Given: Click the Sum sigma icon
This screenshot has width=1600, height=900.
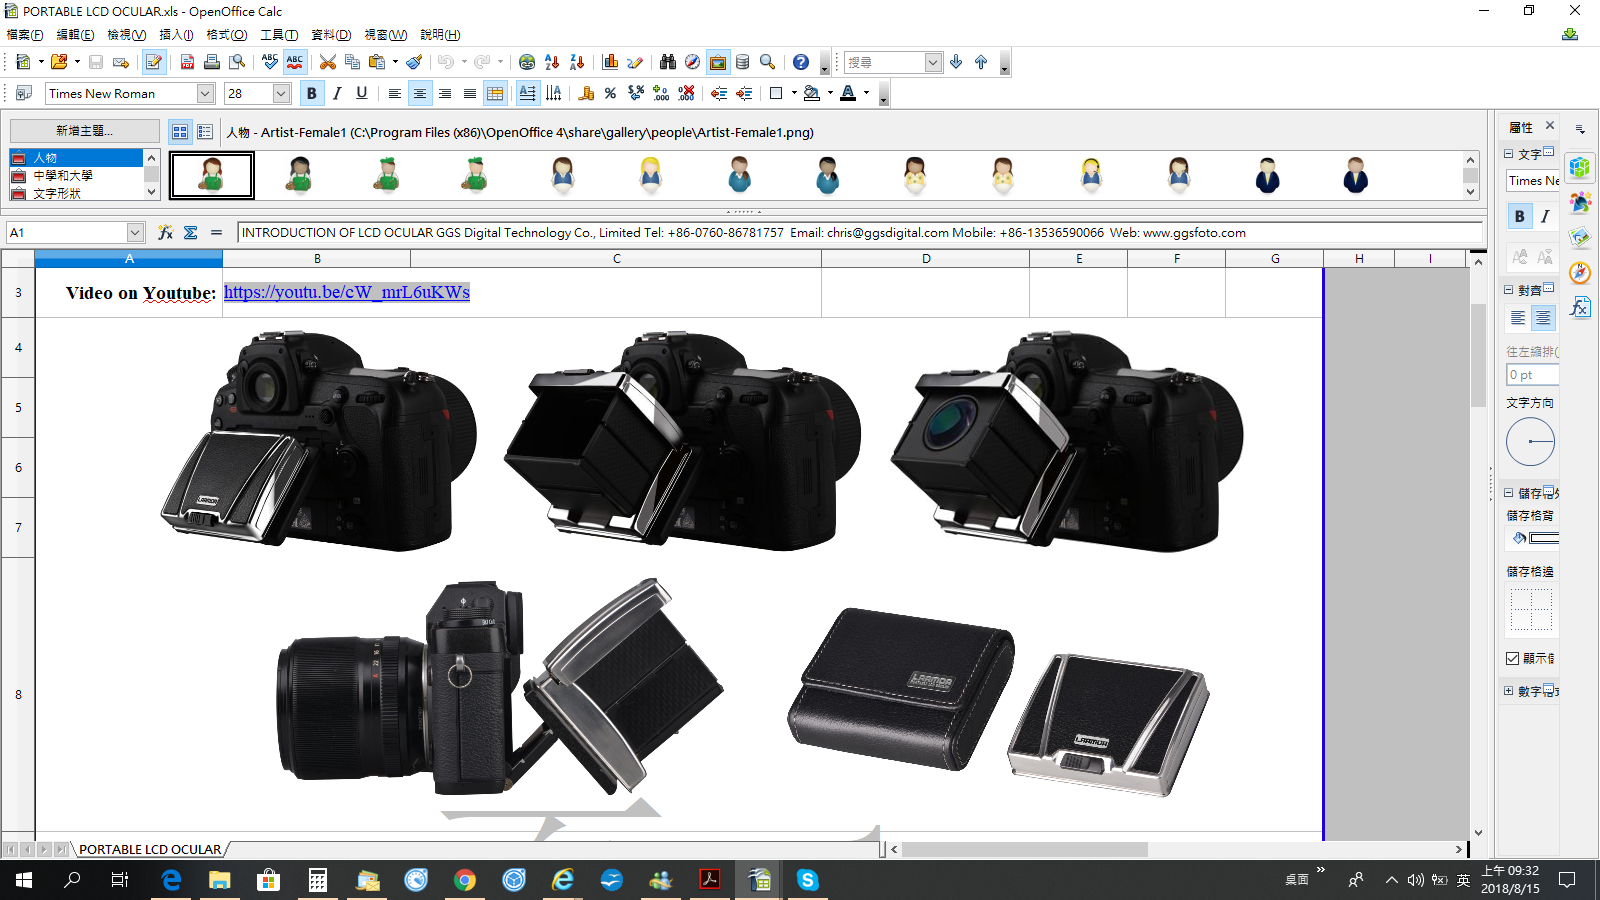Looking at the screenshot, I should [191, 232].
